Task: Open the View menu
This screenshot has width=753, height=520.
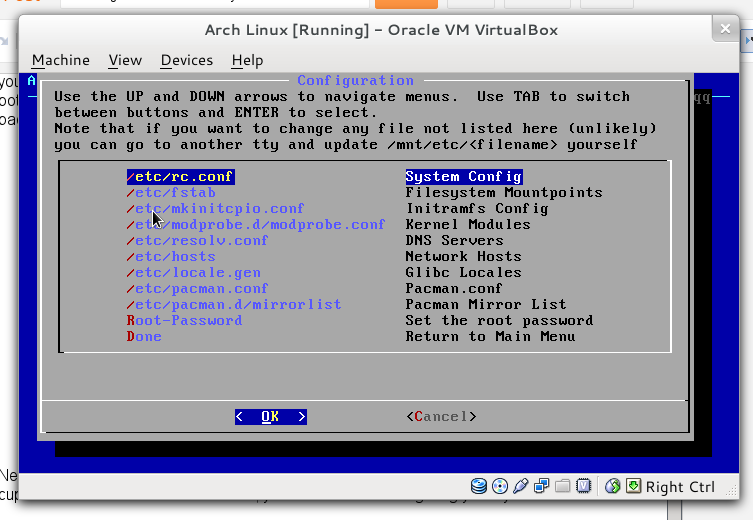Action: coord(125,60)
